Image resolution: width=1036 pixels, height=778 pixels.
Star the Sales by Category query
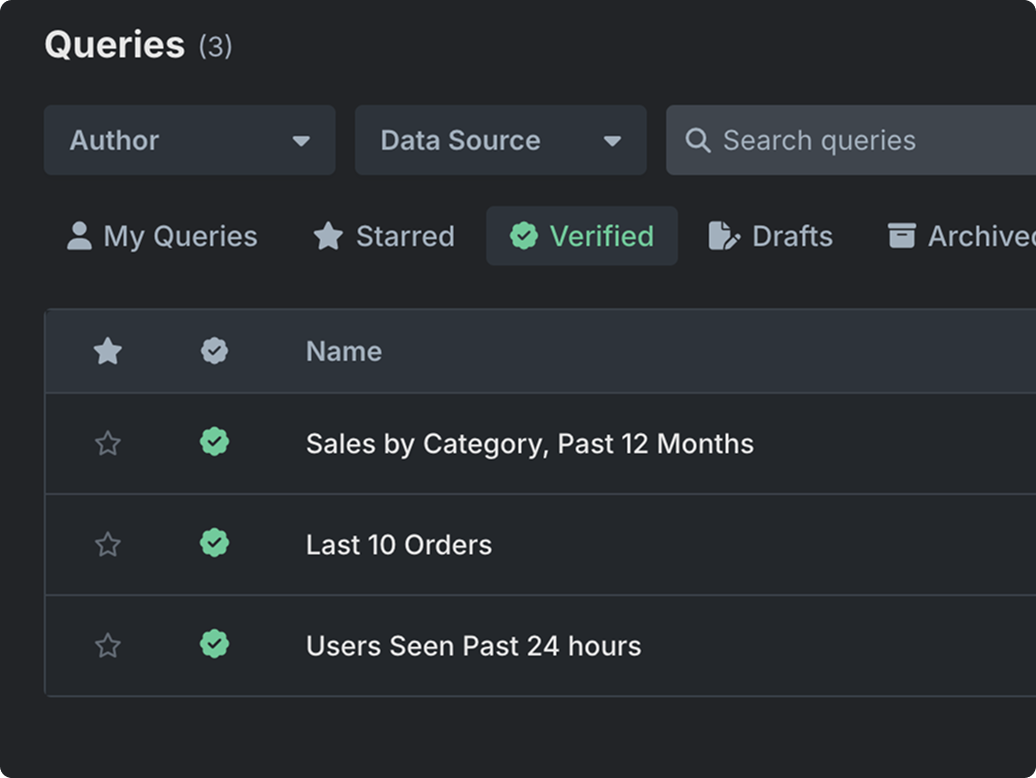pos(107,443)
